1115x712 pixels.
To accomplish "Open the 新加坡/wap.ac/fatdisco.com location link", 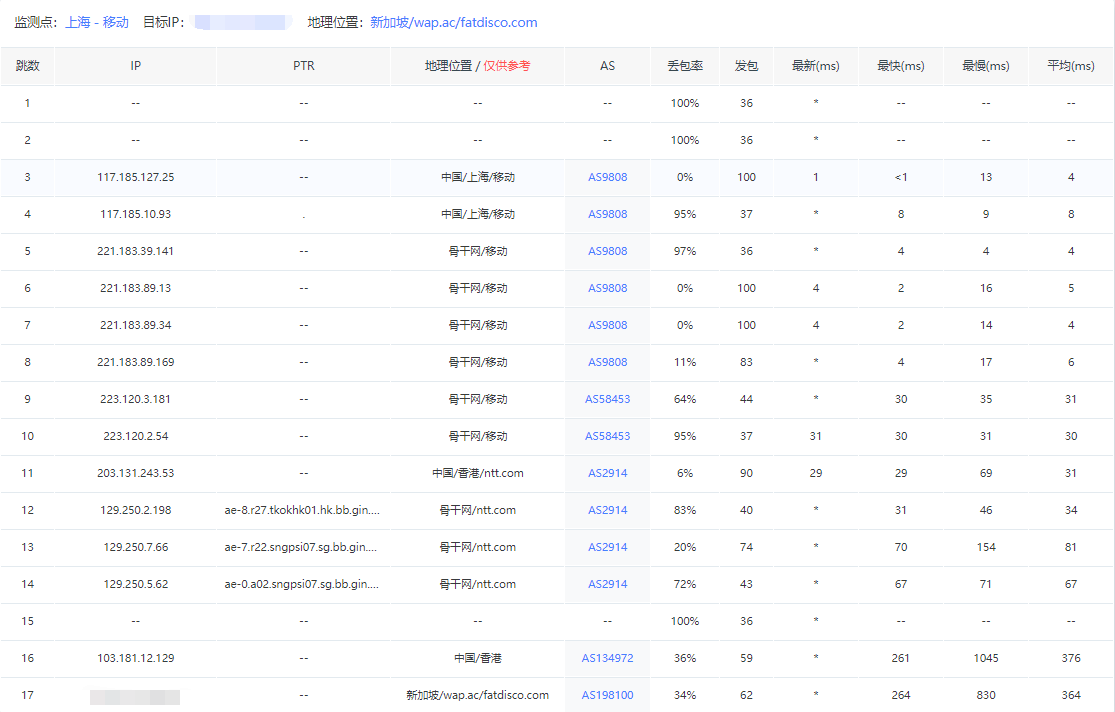I will pos(454,22).
